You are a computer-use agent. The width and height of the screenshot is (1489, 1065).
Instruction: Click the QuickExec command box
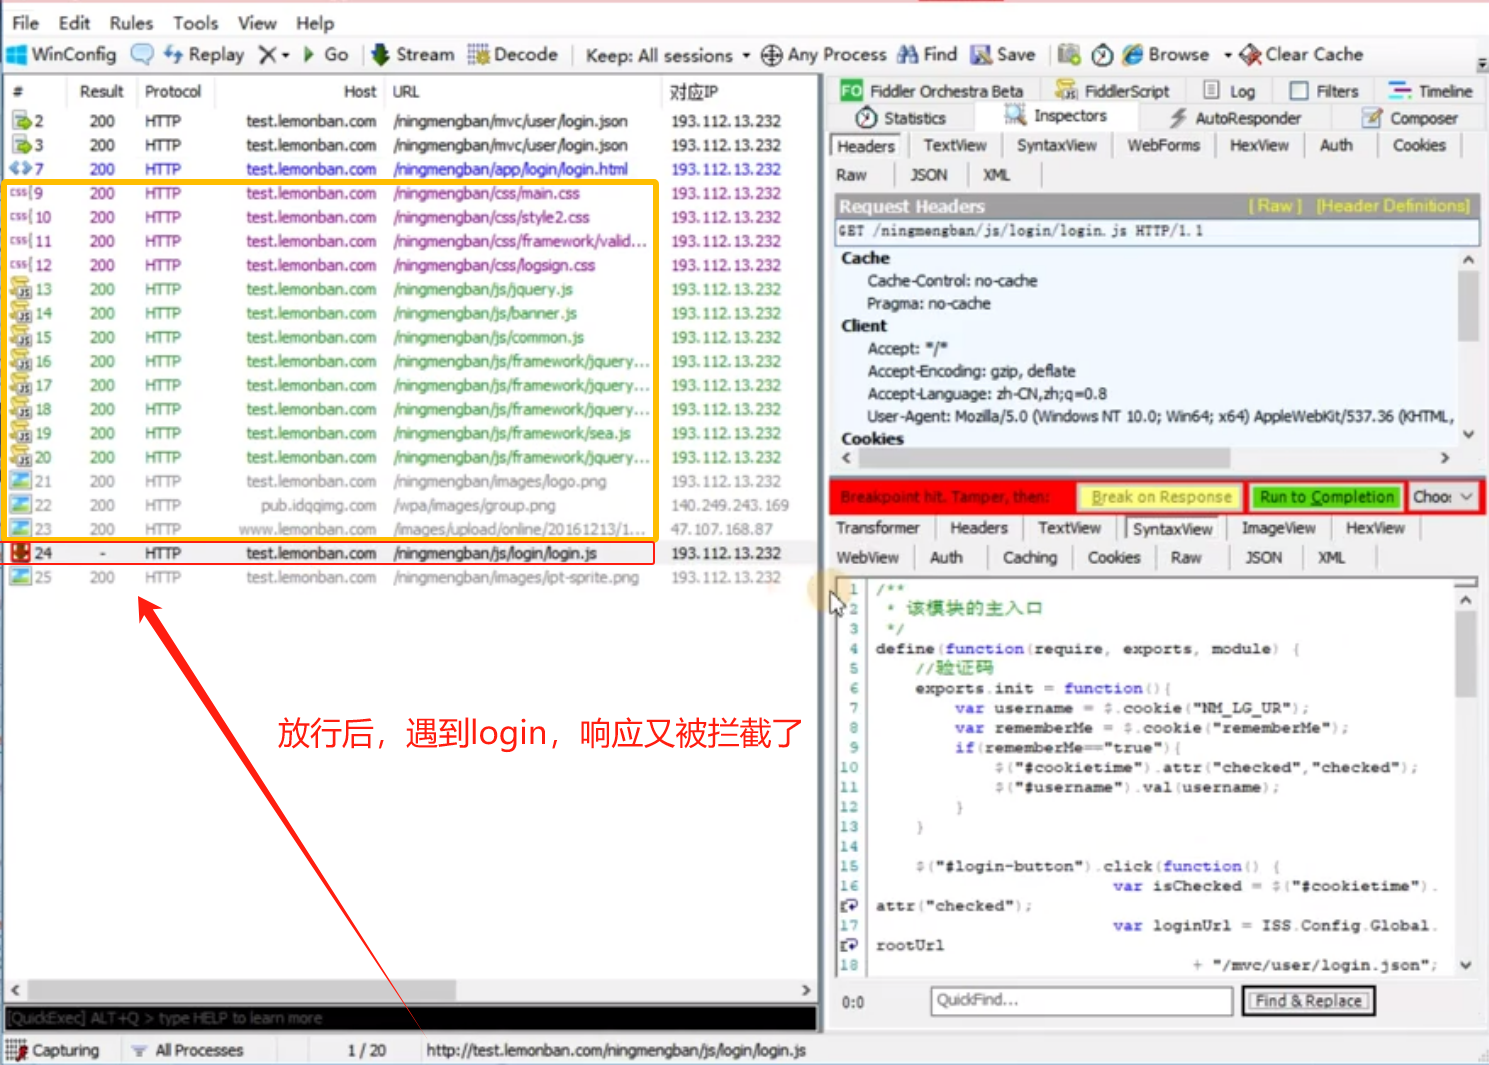point(410,1018)
